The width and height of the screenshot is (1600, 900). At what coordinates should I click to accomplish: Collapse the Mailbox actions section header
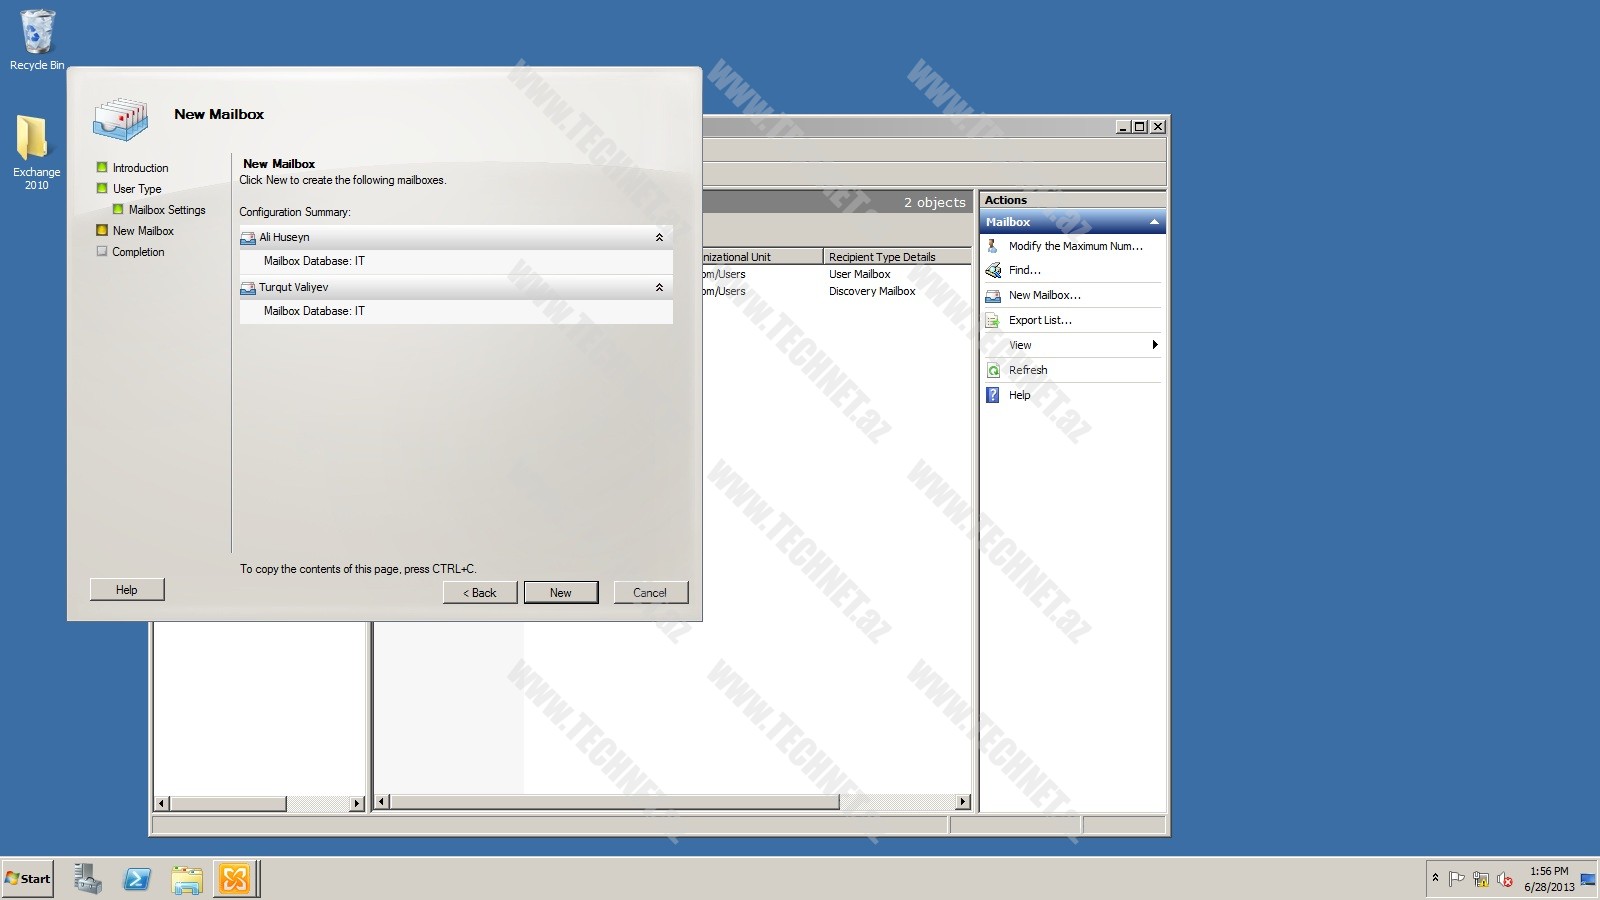tap(1154, 222)
